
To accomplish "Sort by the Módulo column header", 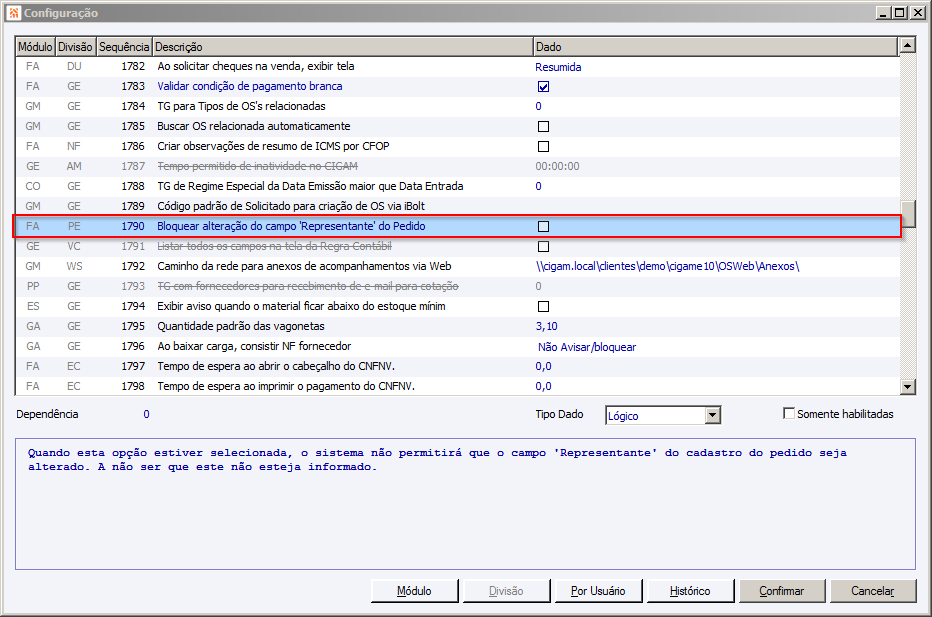I will point(35,46).
